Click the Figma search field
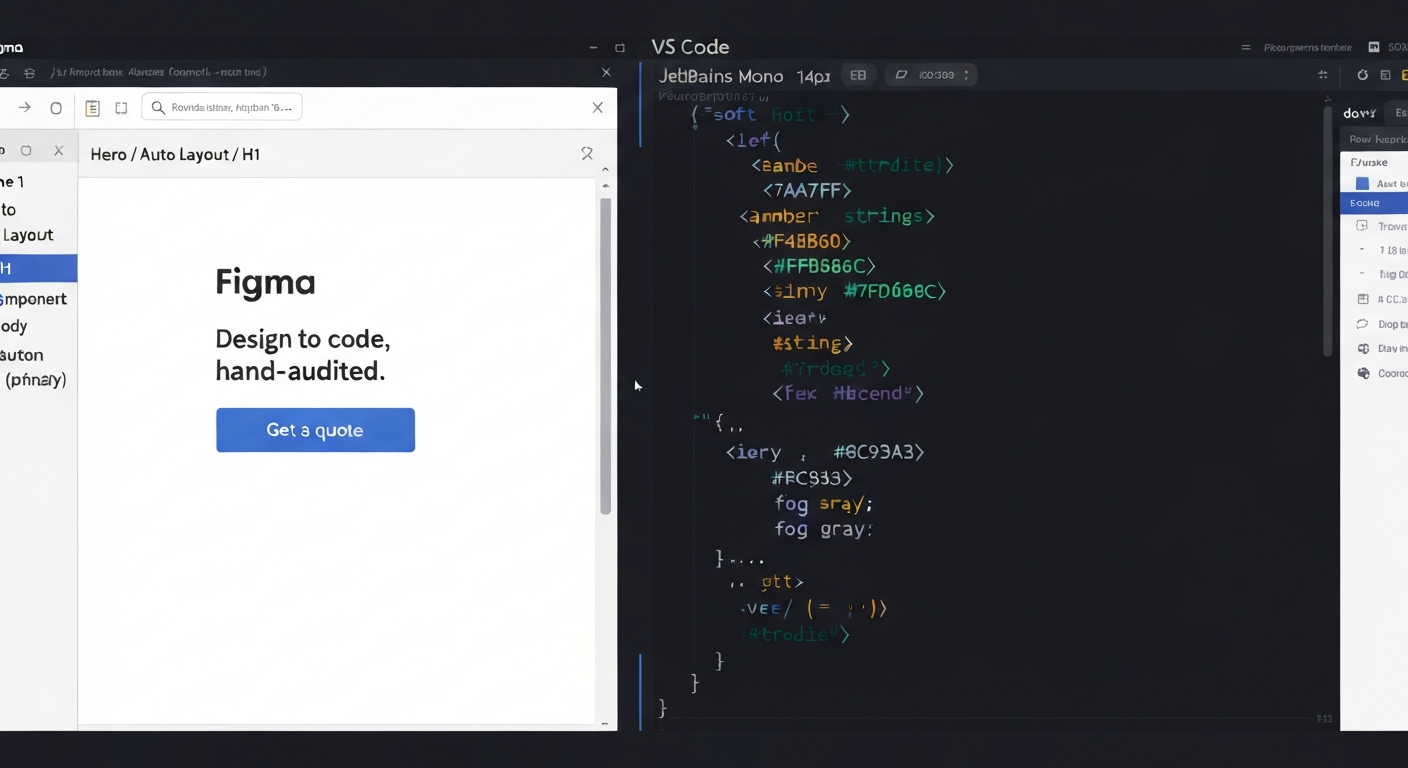This screenshot has width=1408, height=768. coord(222,107)
